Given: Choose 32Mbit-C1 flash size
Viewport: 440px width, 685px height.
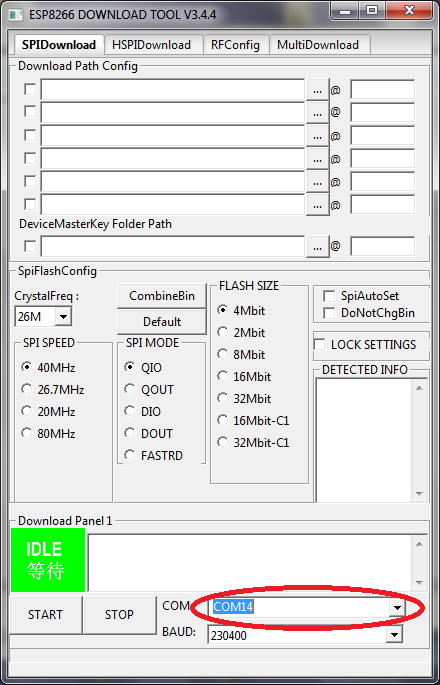Looking at the screenshot, I should (223, 443).
